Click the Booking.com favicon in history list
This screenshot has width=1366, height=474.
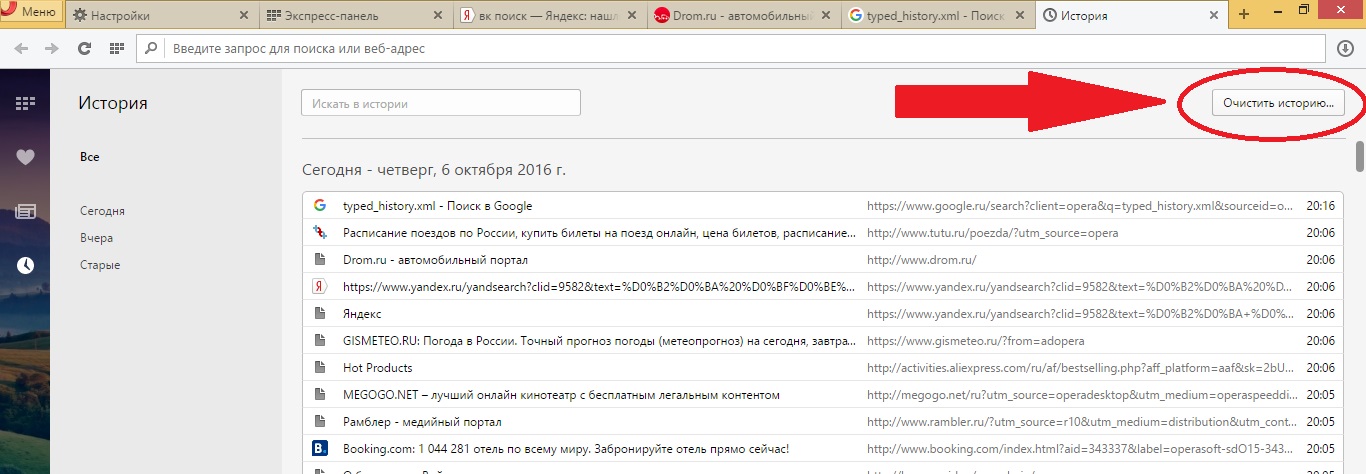click(x=320, y=449)
